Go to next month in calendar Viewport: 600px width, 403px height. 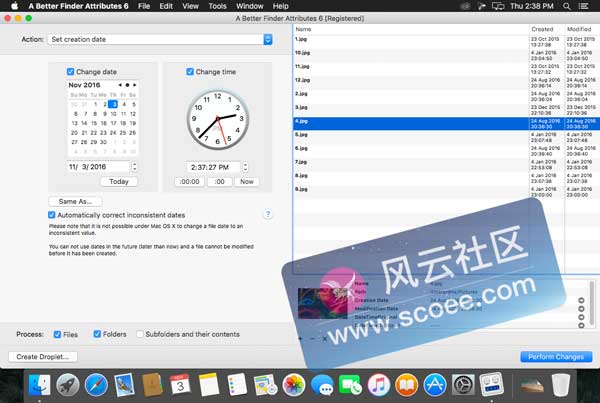tap(134, 85)
